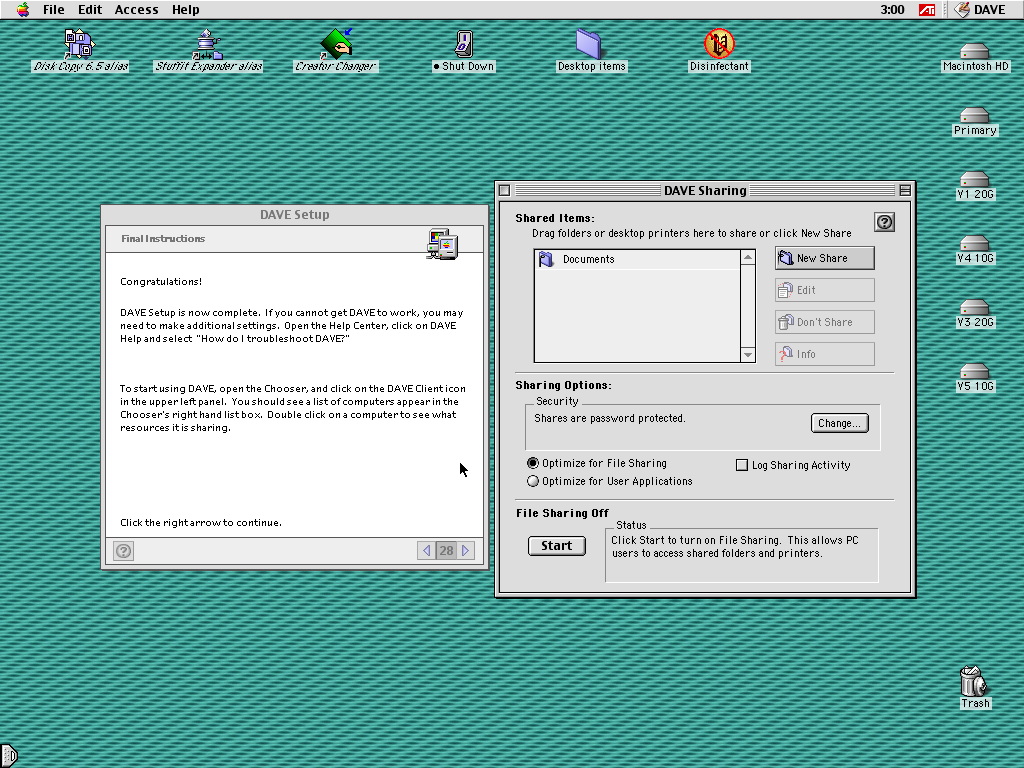Click the DAVE Setup title bar

click(295, 215)
